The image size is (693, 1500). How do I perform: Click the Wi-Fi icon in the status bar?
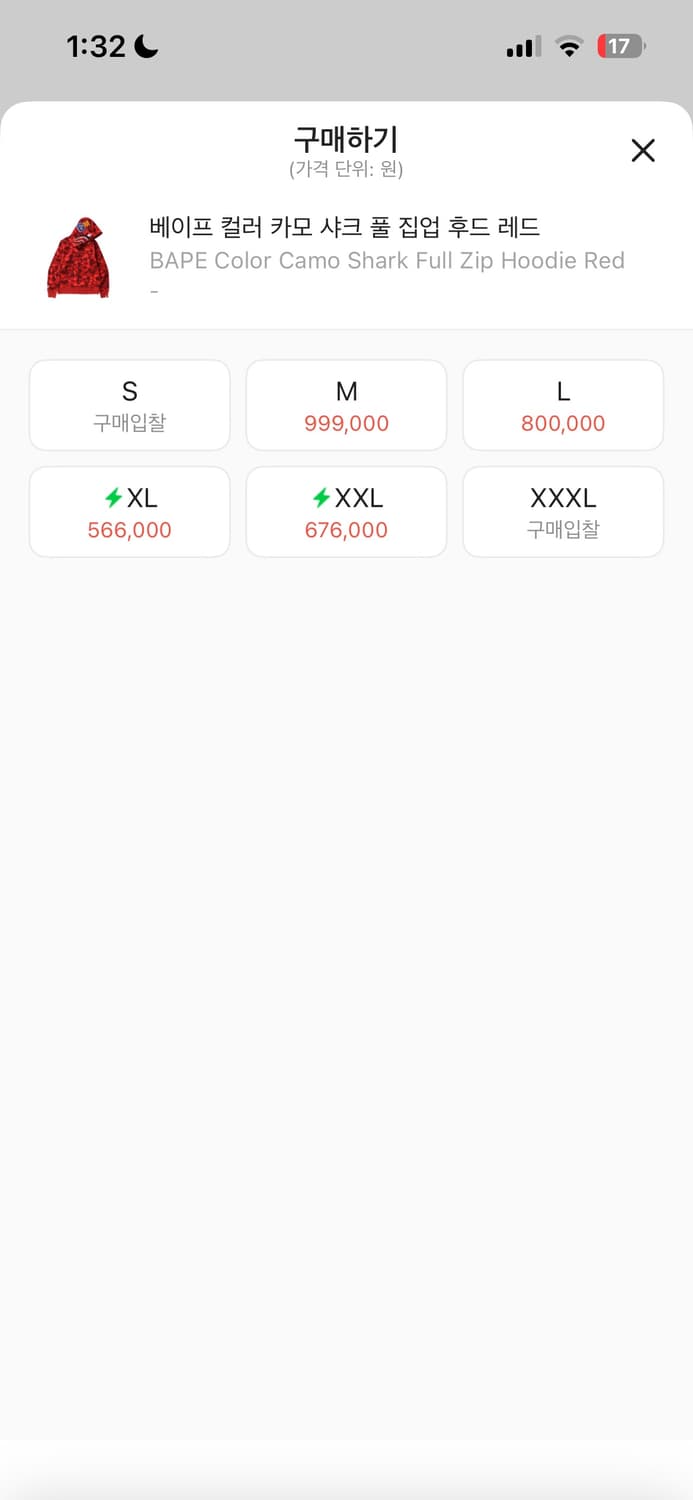569,46
